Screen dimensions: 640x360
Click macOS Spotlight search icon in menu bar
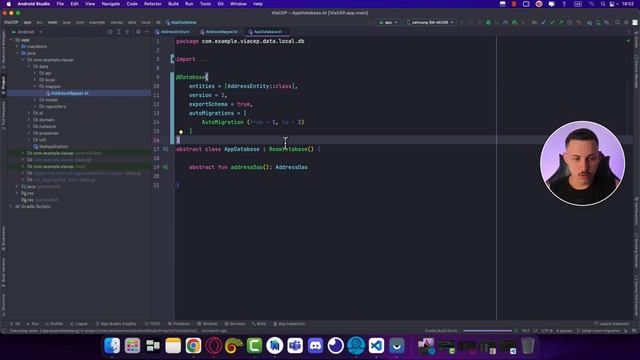click(x=603, y=4)
